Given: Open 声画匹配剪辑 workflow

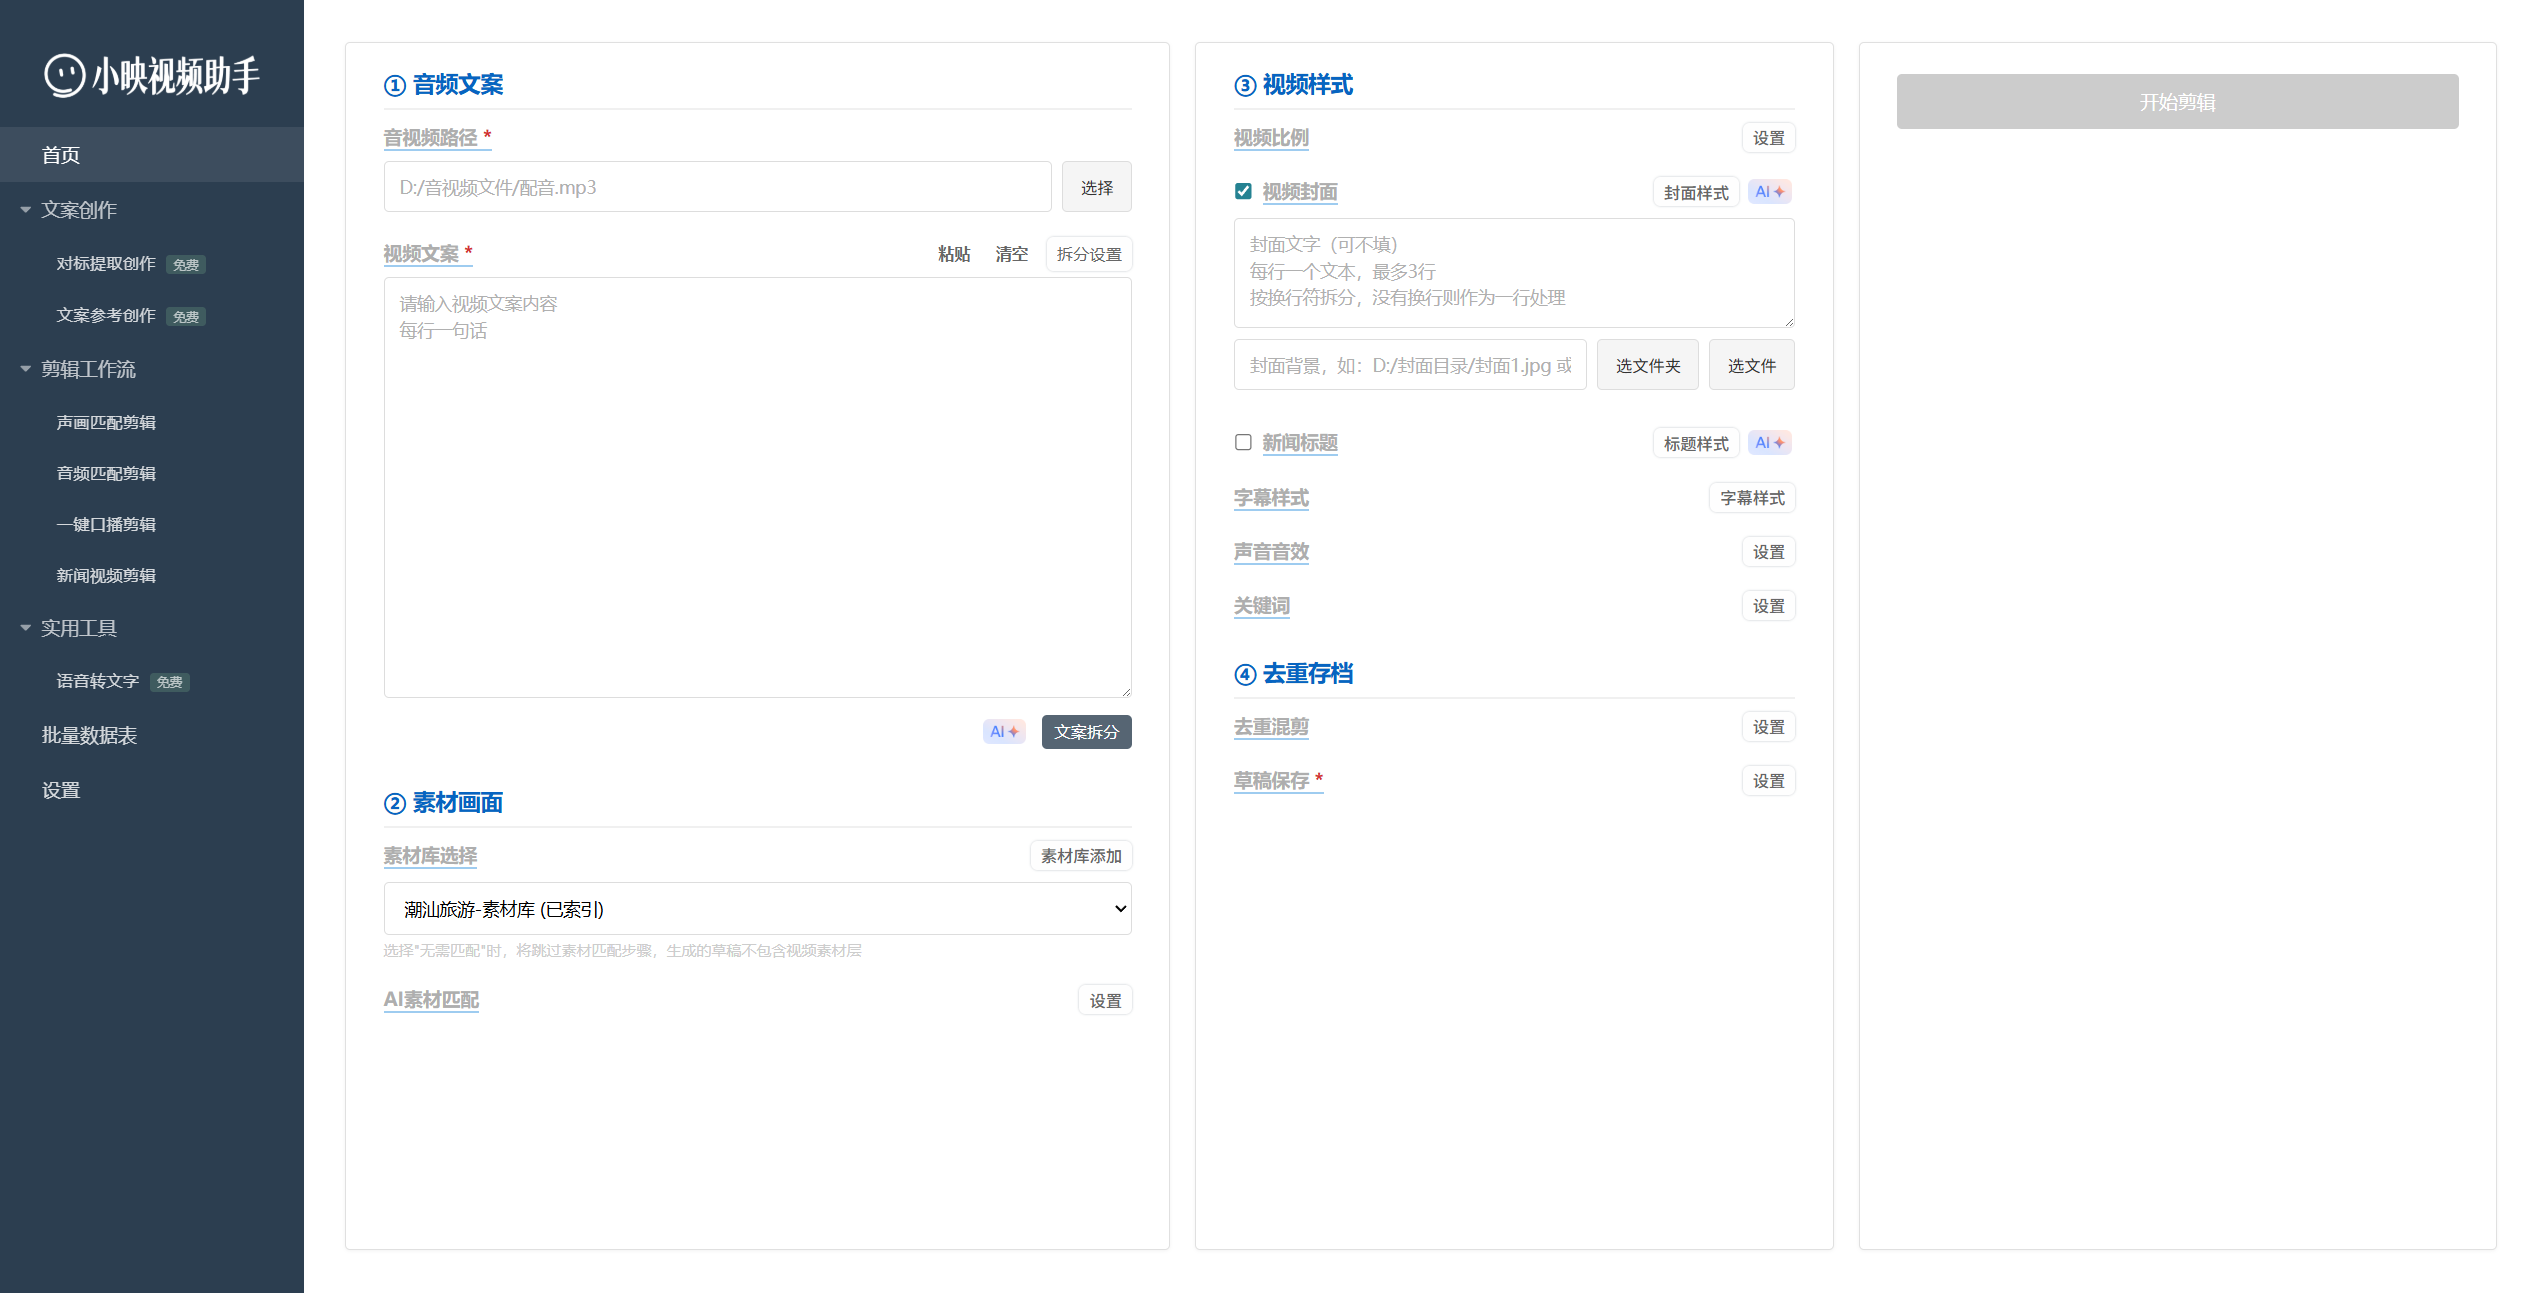Looking at the screenshot, I should [x=106, y=423].
